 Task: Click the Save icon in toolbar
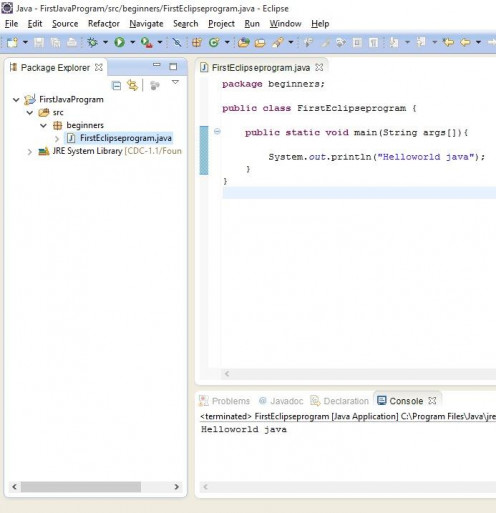[x=39, y=42]
